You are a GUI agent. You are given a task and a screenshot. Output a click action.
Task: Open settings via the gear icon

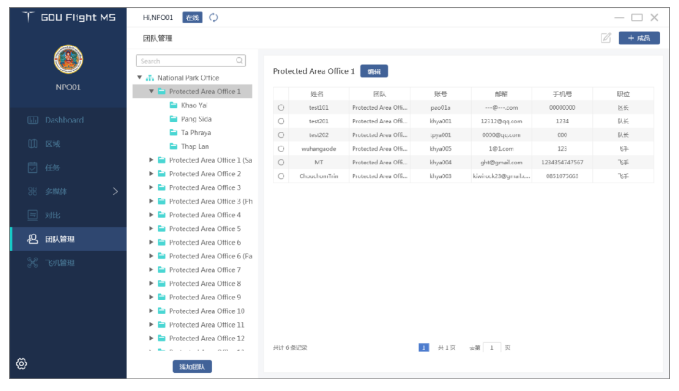22,363
